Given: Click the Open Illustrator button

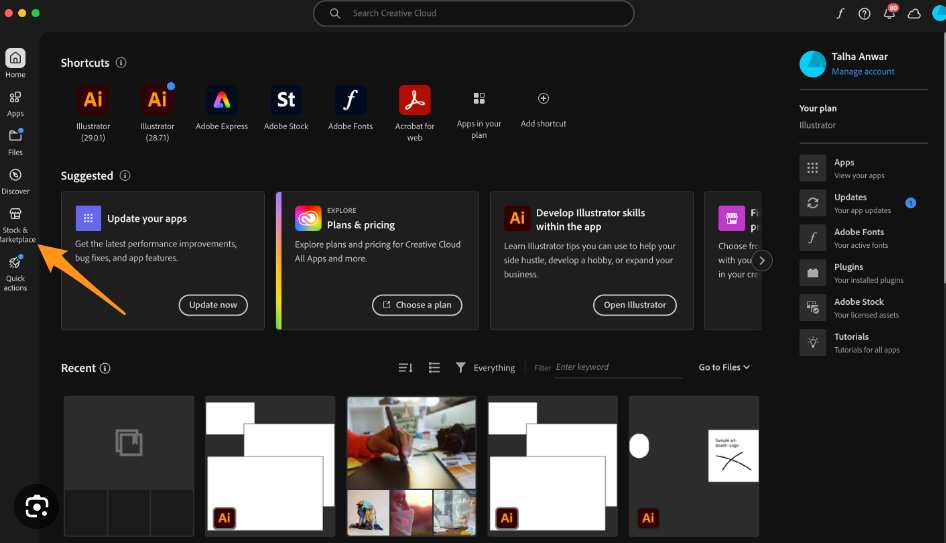Looking at the screenshot, I should [x=635, y=305].
